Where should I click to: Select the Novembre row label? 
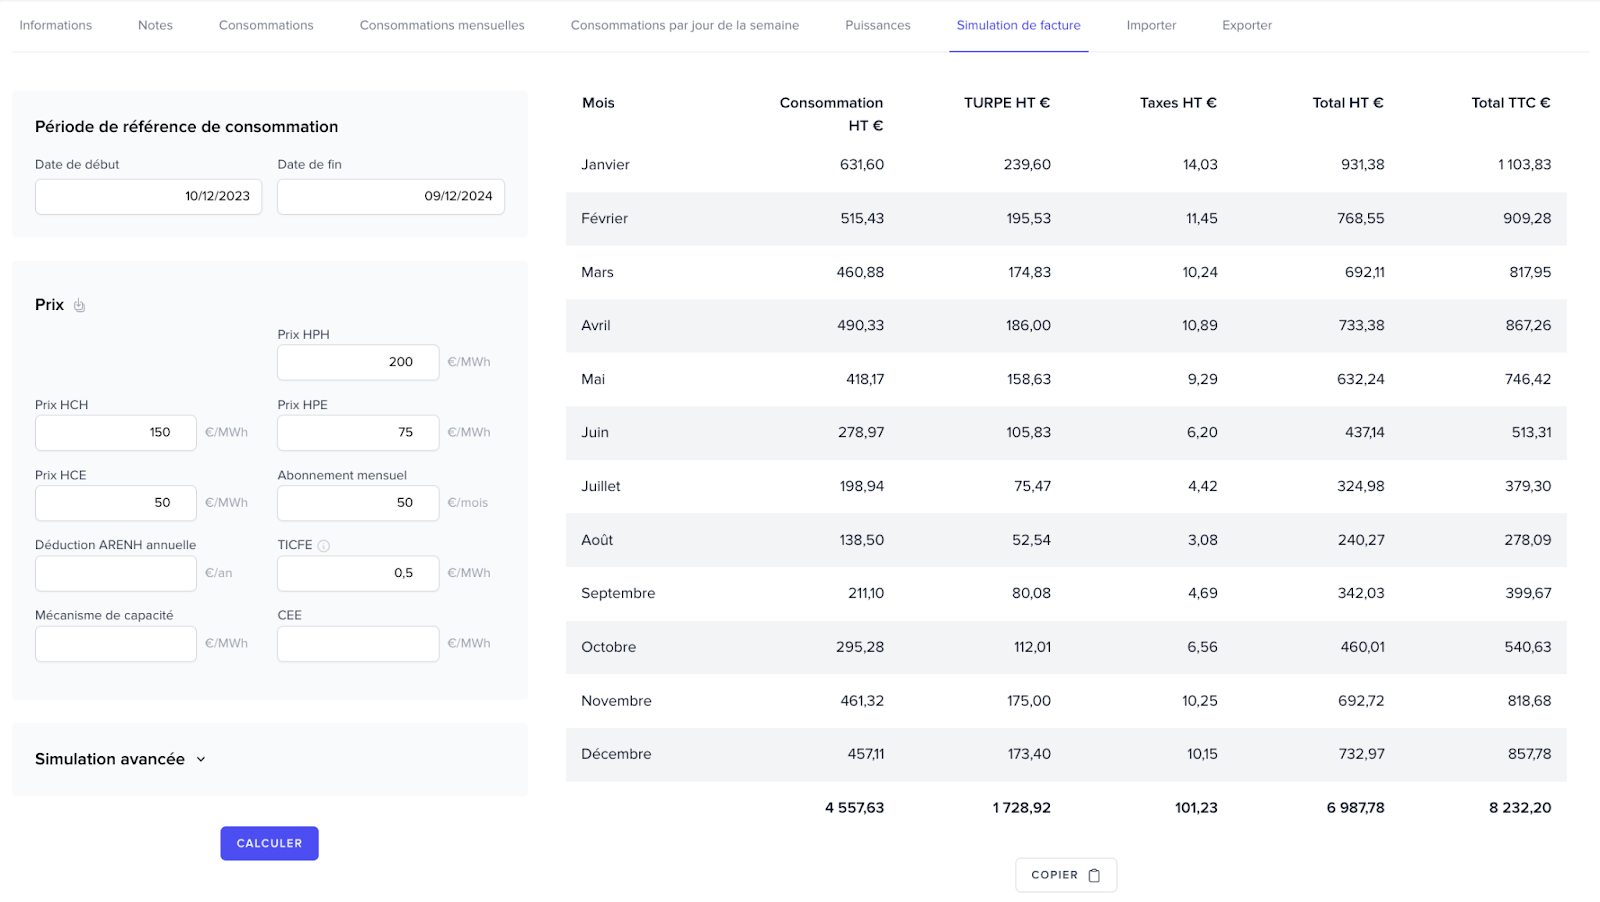(x=616, y=701)
